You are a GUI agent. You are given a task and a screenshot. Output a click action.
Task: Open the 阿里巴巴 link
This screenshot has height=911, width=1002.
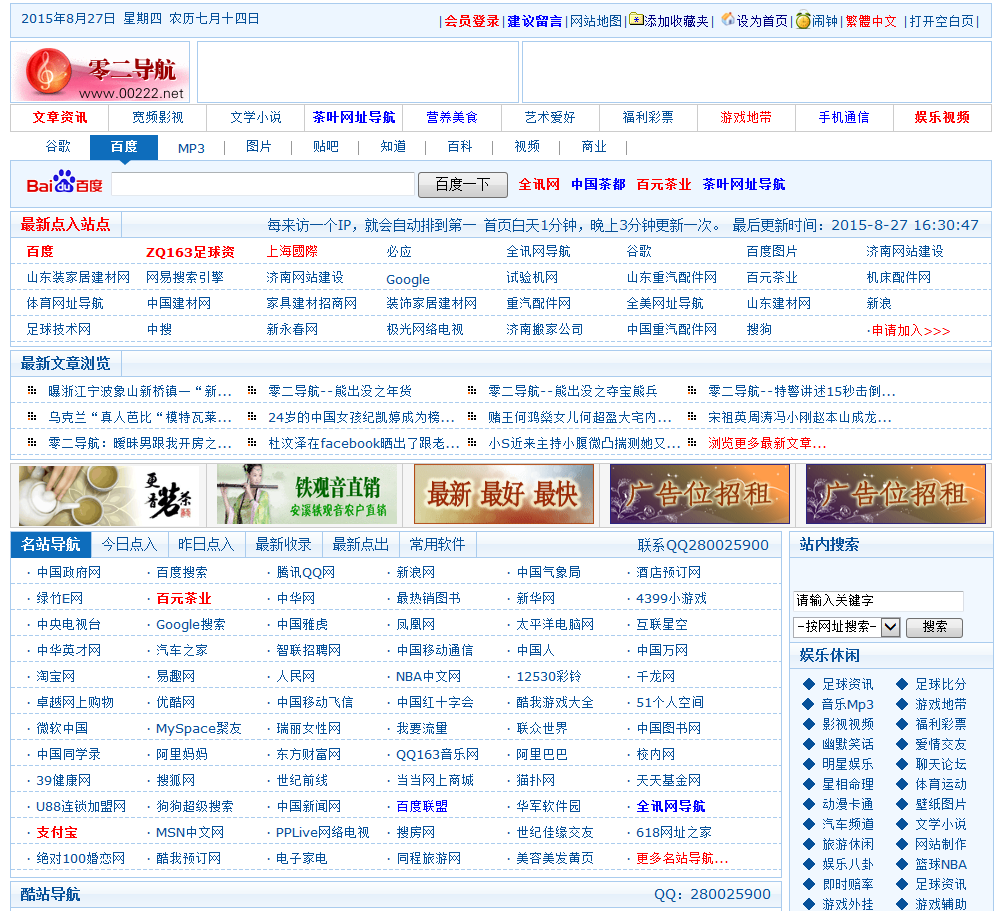click(x=542, y=754)
